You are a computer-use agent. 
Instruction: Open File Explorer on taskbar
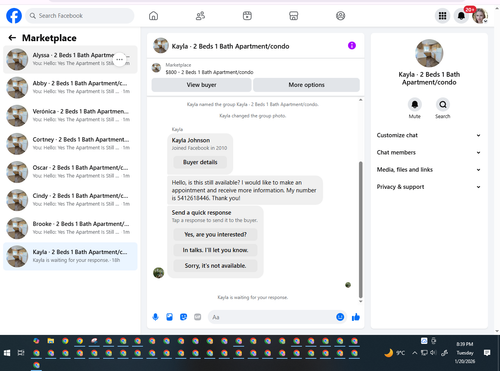click(51, 341)
